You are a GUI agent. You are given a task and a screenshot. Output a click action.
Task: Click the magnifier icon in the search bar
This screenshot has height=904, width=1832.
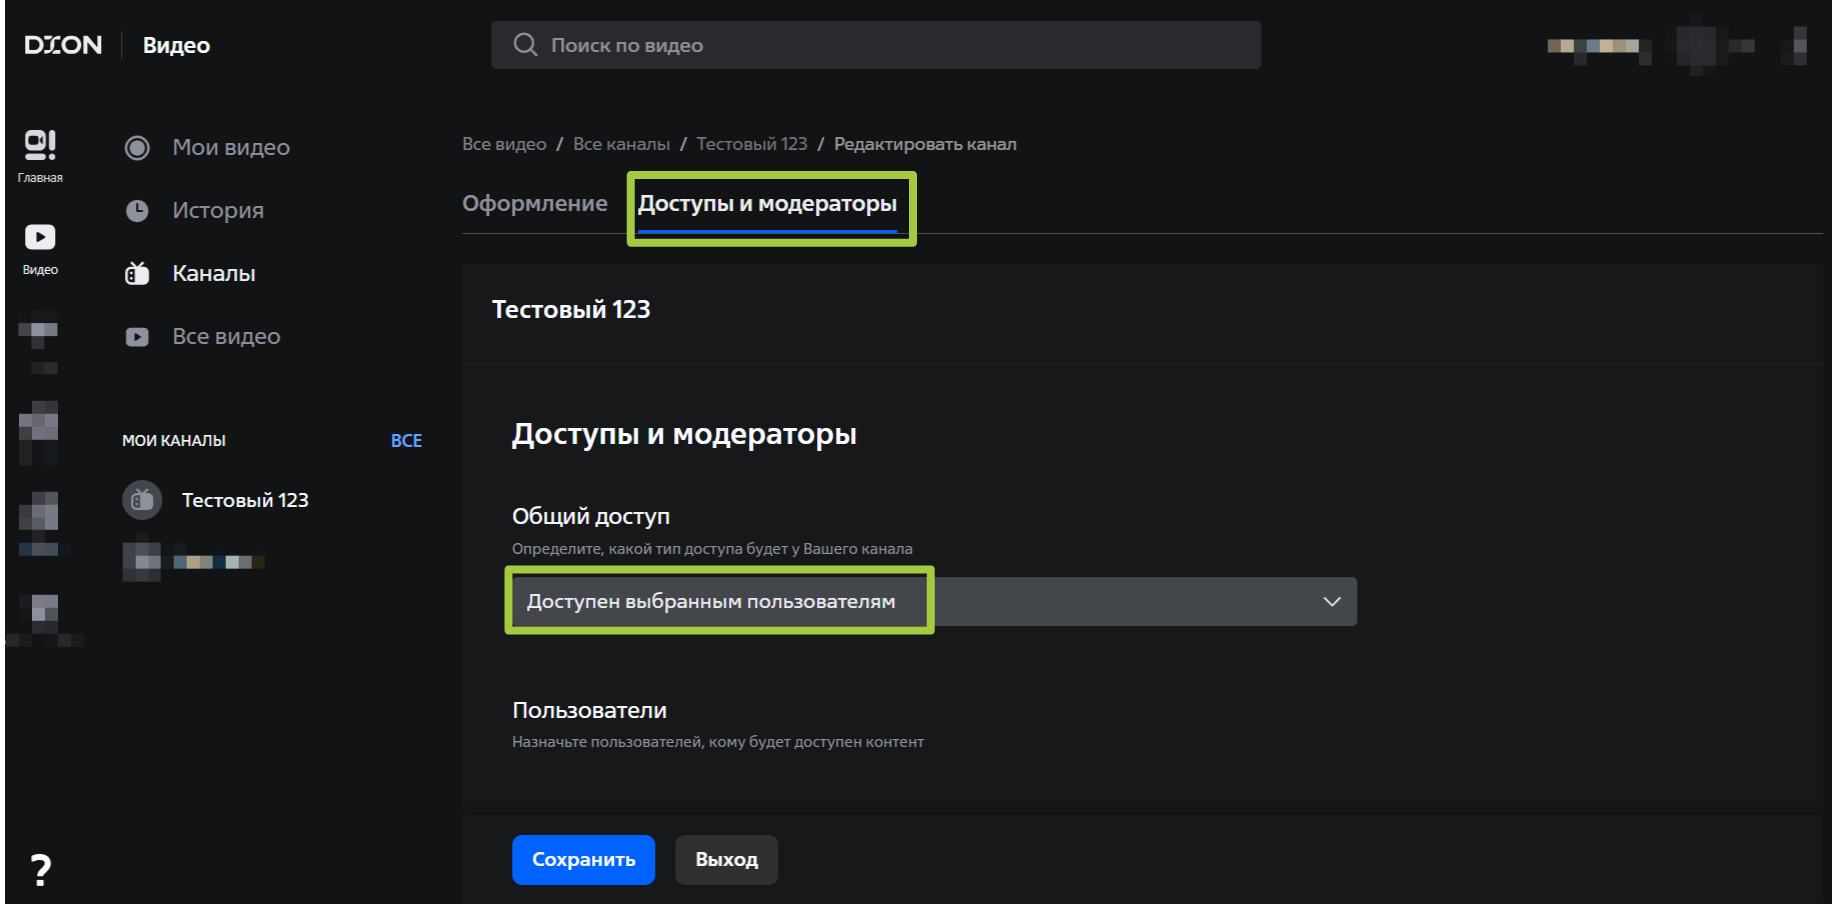point(525,45)
